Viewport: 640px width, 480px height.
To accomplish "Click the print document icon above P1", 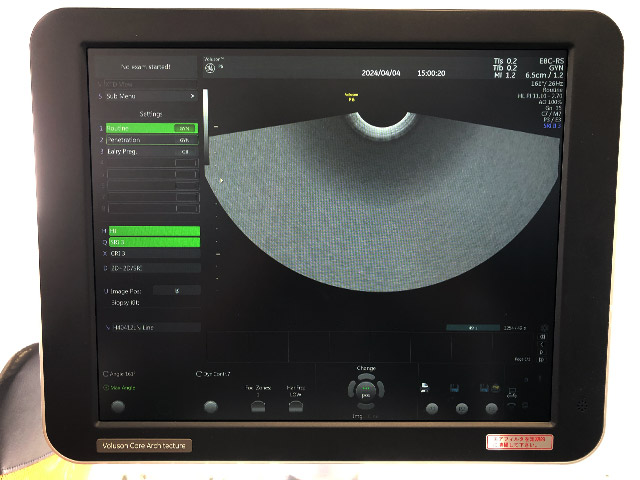I will coord(424,387).
